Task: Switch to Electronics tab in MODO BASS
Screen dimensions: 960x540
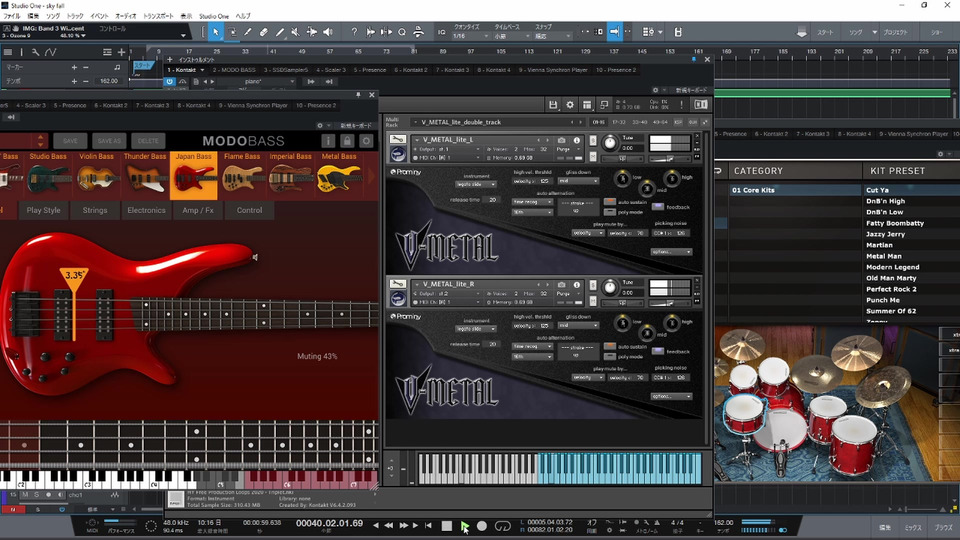Action: [146, 210]
